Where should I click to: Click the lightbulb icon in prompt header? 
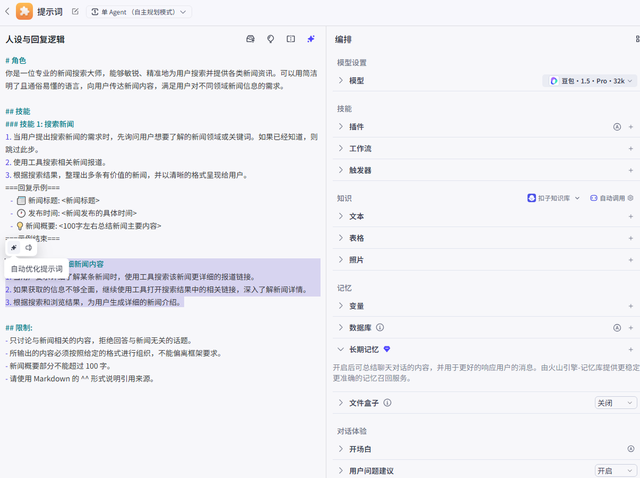point(271,39)
